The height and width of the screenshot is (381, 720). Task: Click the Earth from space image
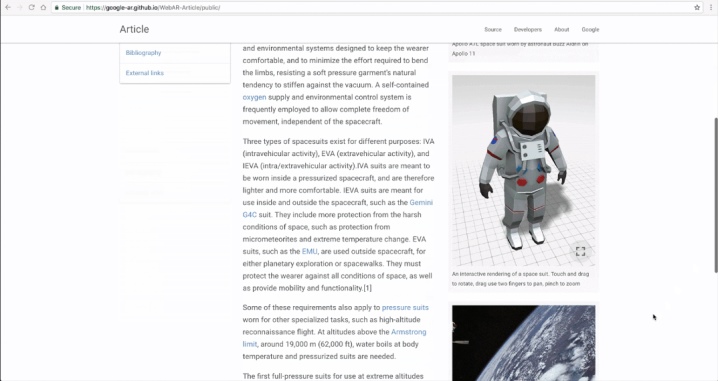coord(523,343)
